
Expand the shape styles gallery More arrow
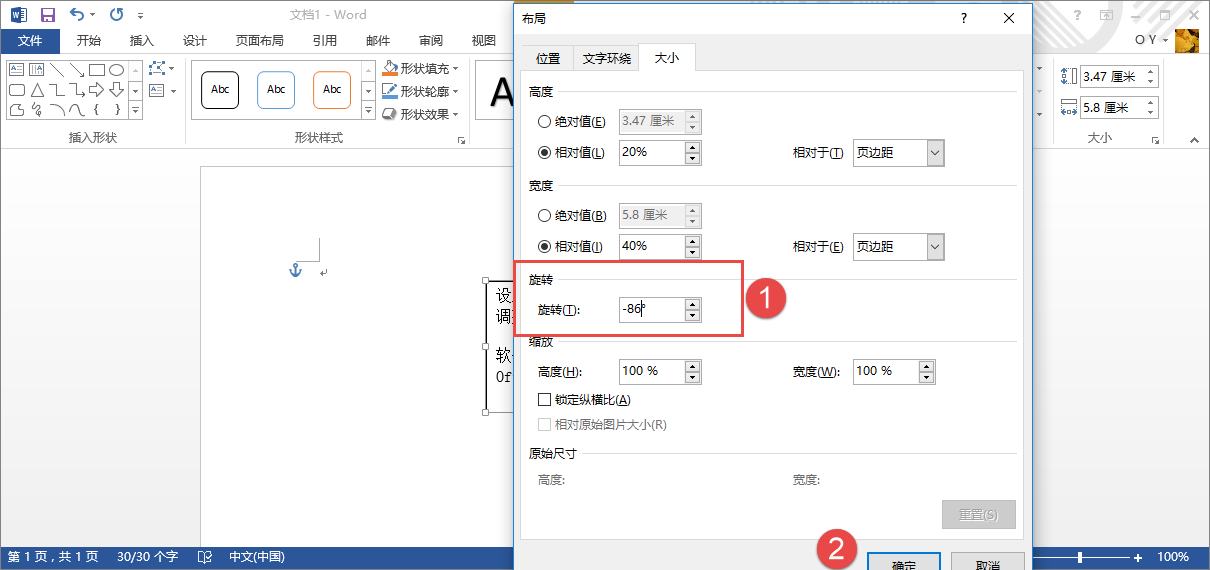(367, 111)
